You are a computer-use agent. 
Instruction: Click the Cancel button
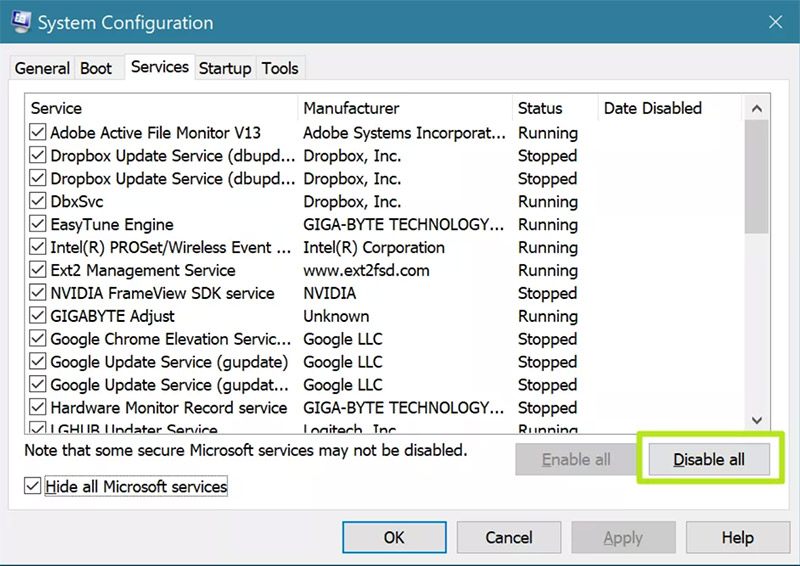point(509,537)
